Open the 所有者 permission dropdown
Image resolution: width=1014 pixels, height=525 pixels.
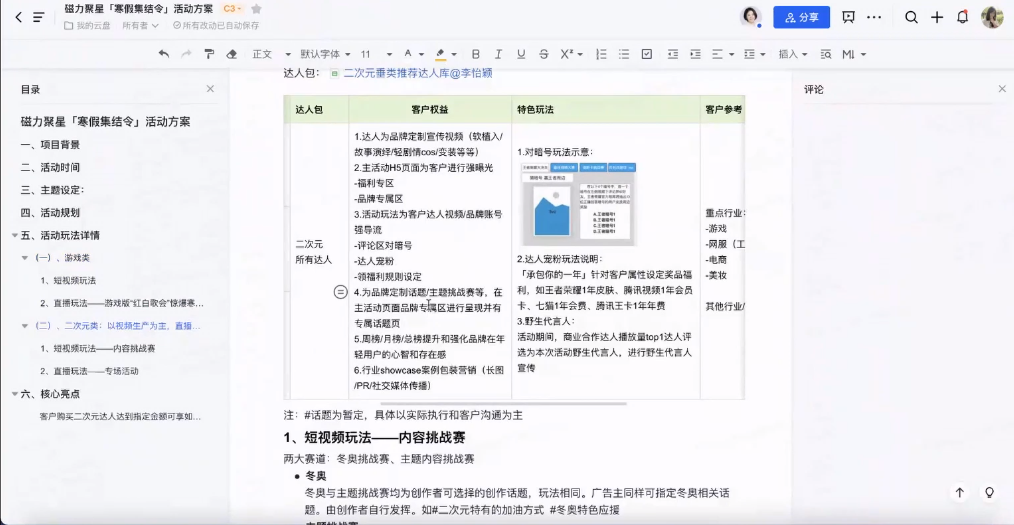pyautogui.click(x=140, y=25)
